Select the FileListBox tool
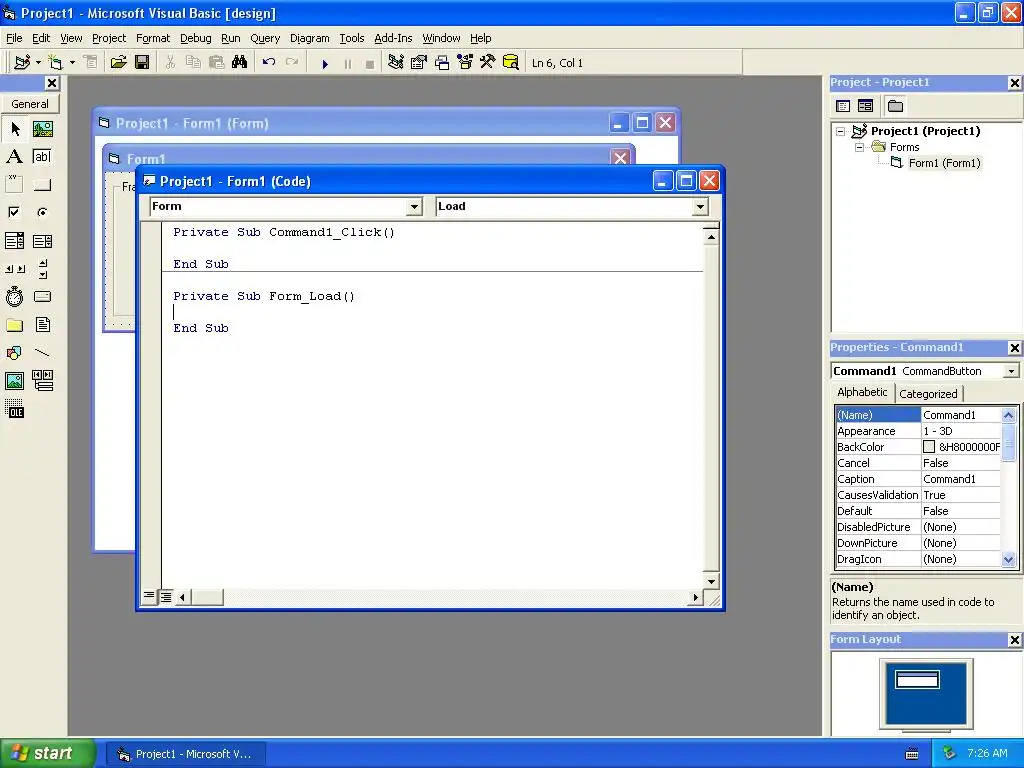This screenshot has width=1024, height=768. 42,325
